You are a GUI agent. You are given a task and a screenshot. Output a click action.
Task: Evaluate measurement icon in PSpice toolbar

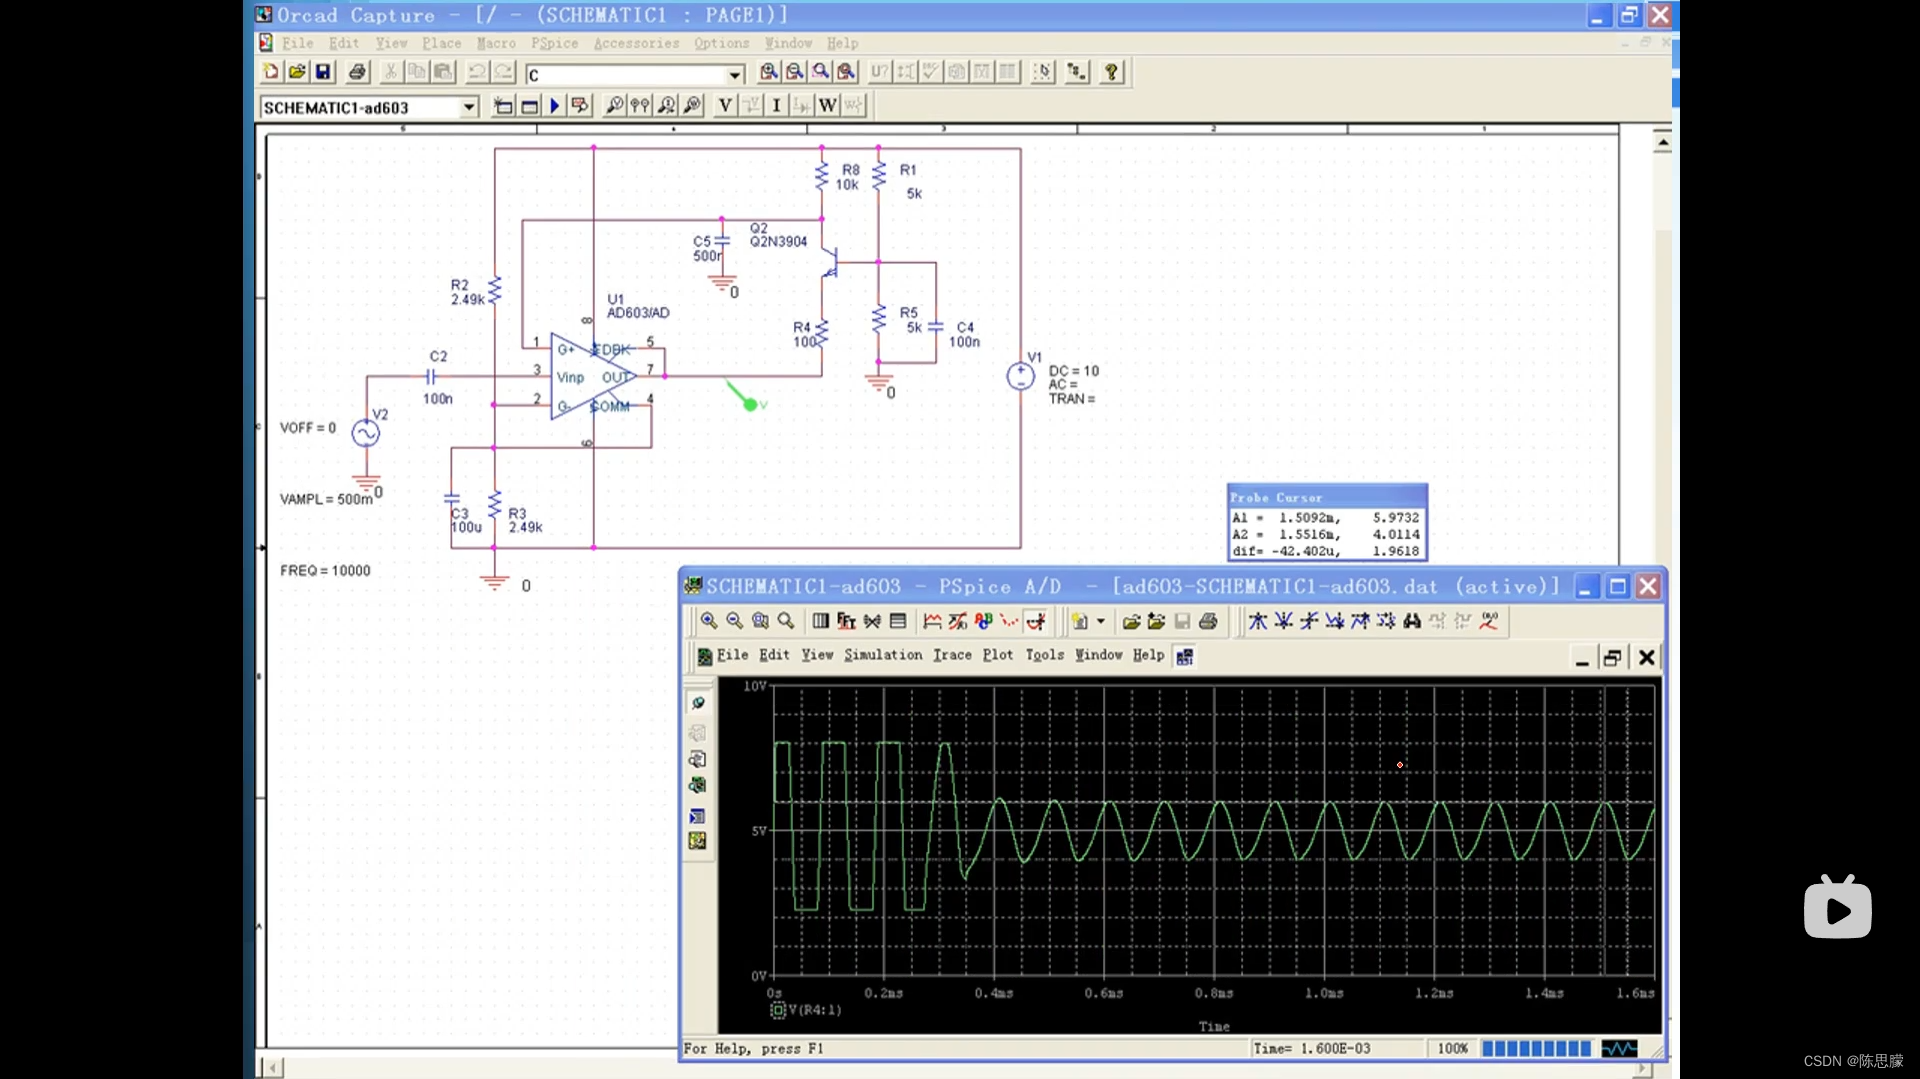point(958,621)
